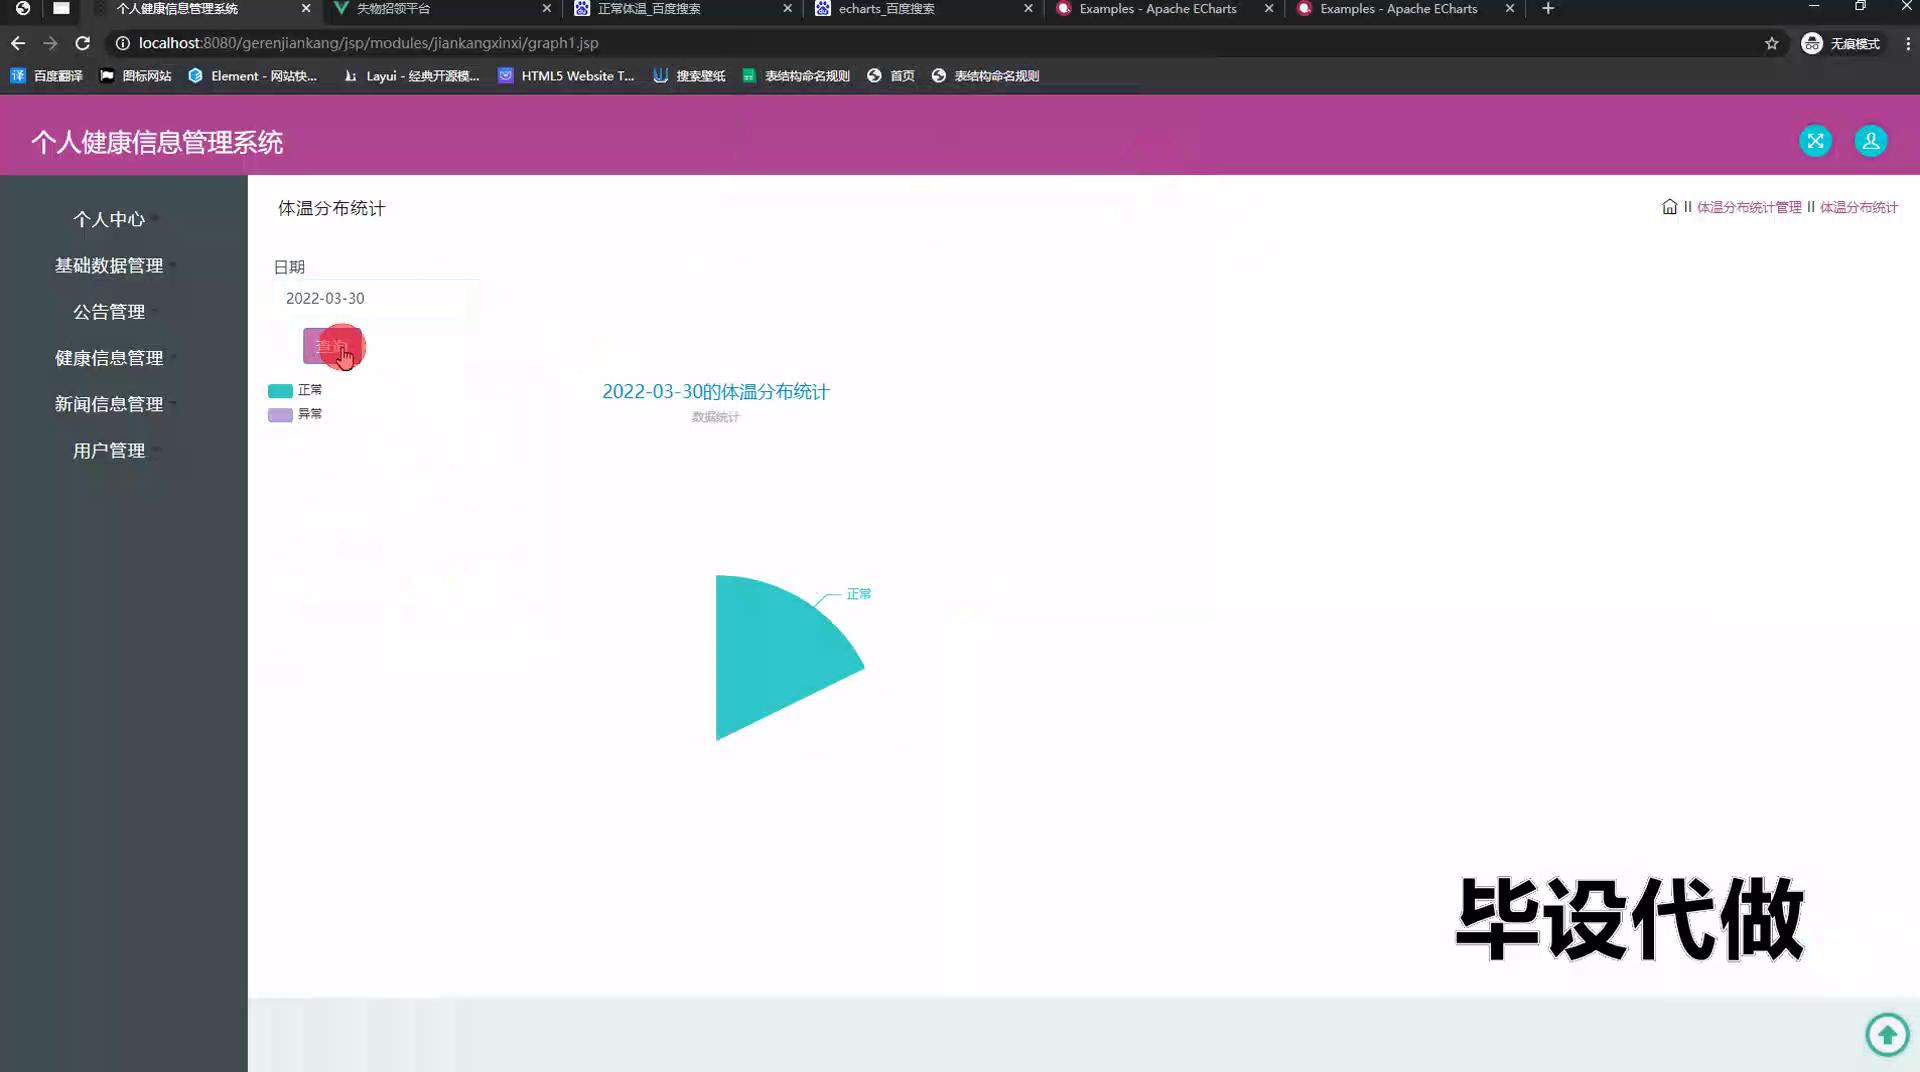Viewport: 1920px width, 1072px height.
Task: Expand 个人中心 sidebar menu
Action: pyautogui.click(x=109, y=219)
